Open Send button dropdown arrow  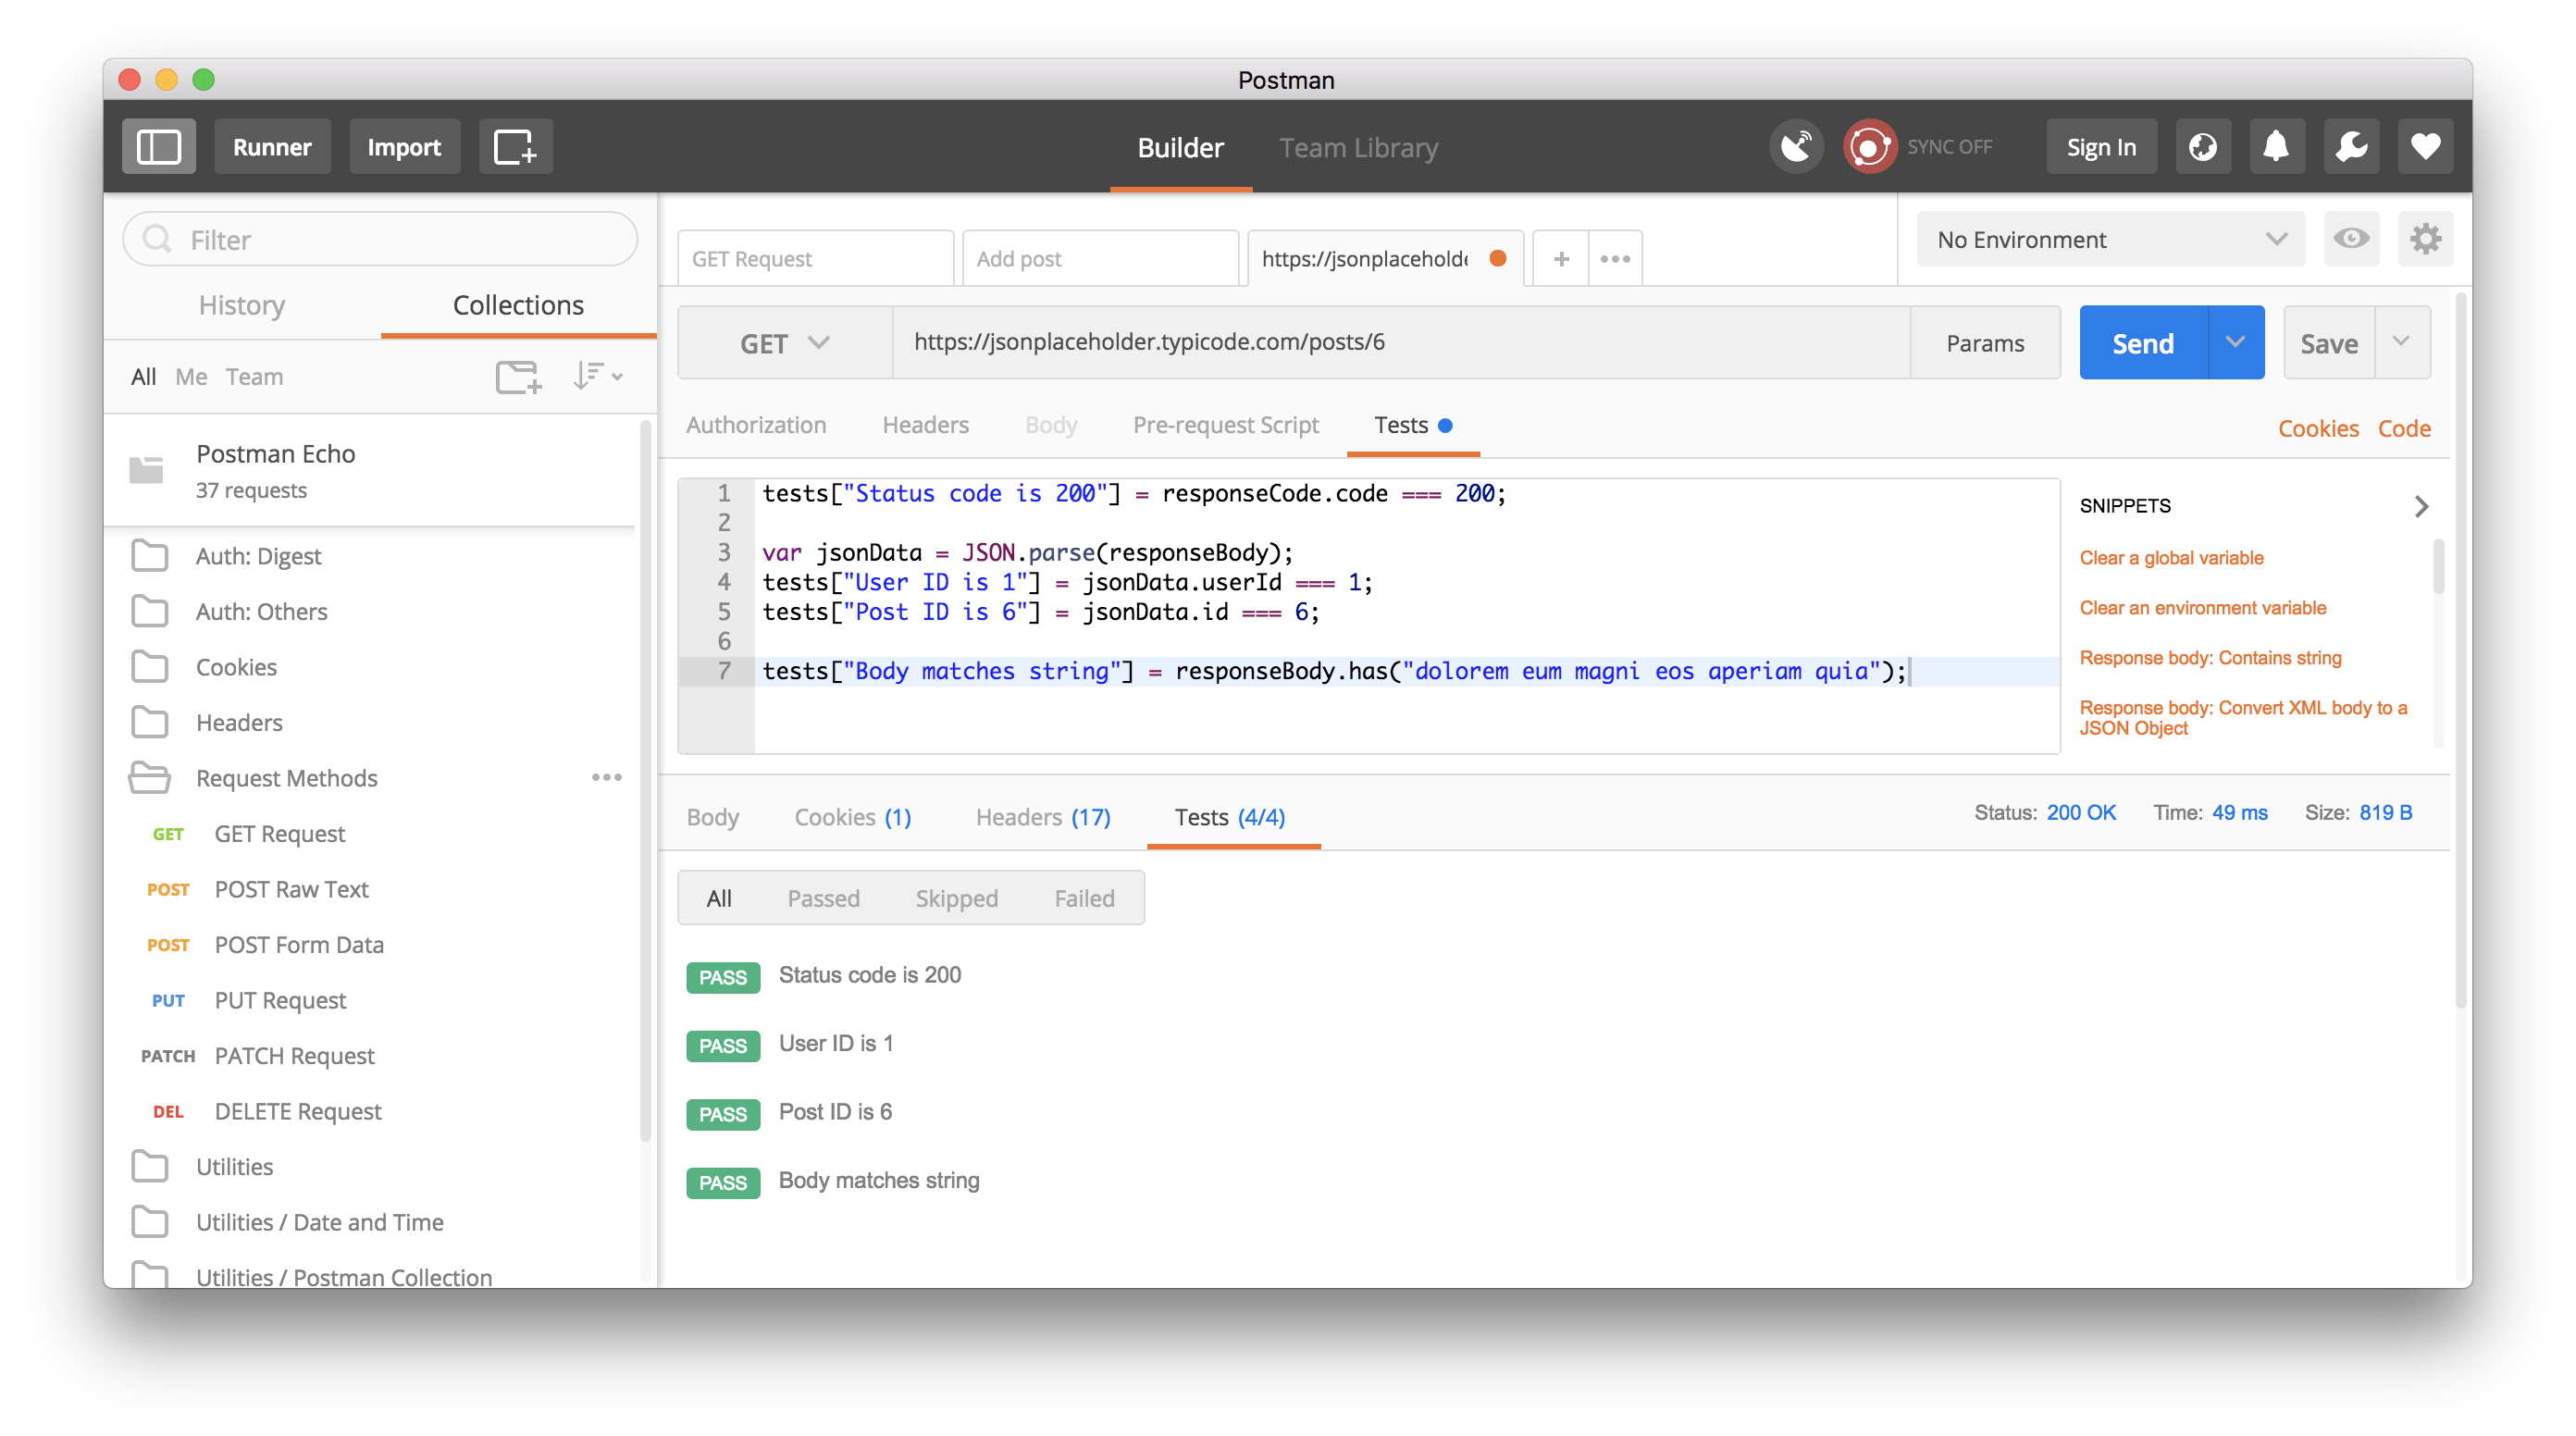(x=2235, y=343)
